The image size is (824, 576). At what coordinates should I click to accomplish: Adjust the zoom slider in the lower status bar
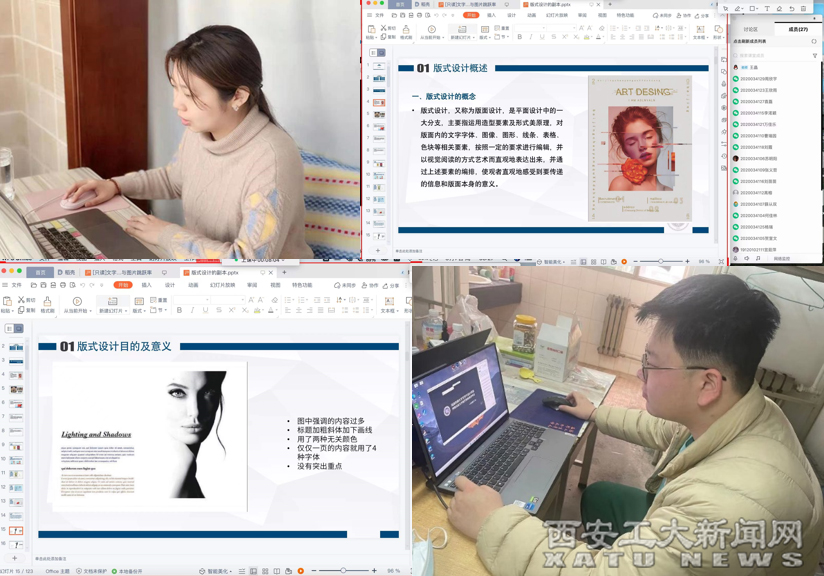343,571
